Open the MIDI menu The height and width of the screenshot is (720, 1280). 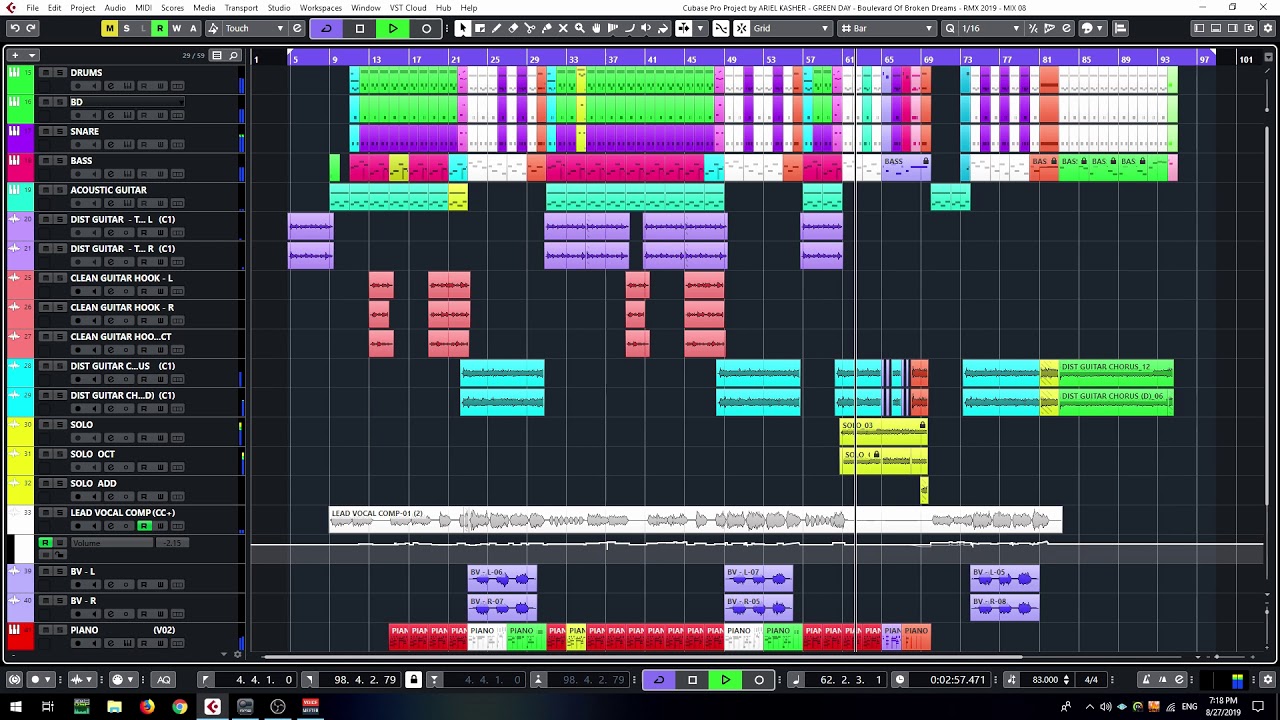144,7
